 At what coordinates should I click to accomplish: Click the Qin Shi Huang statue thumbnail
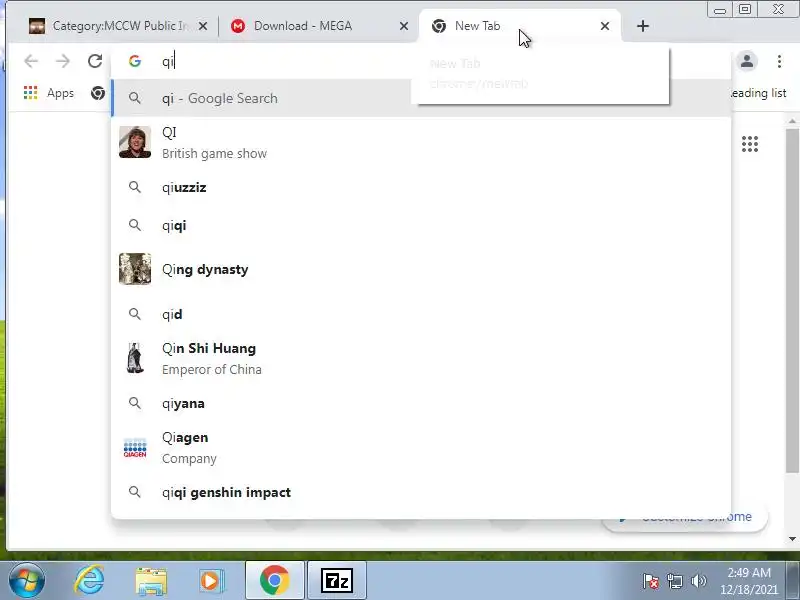coord(135,358)
